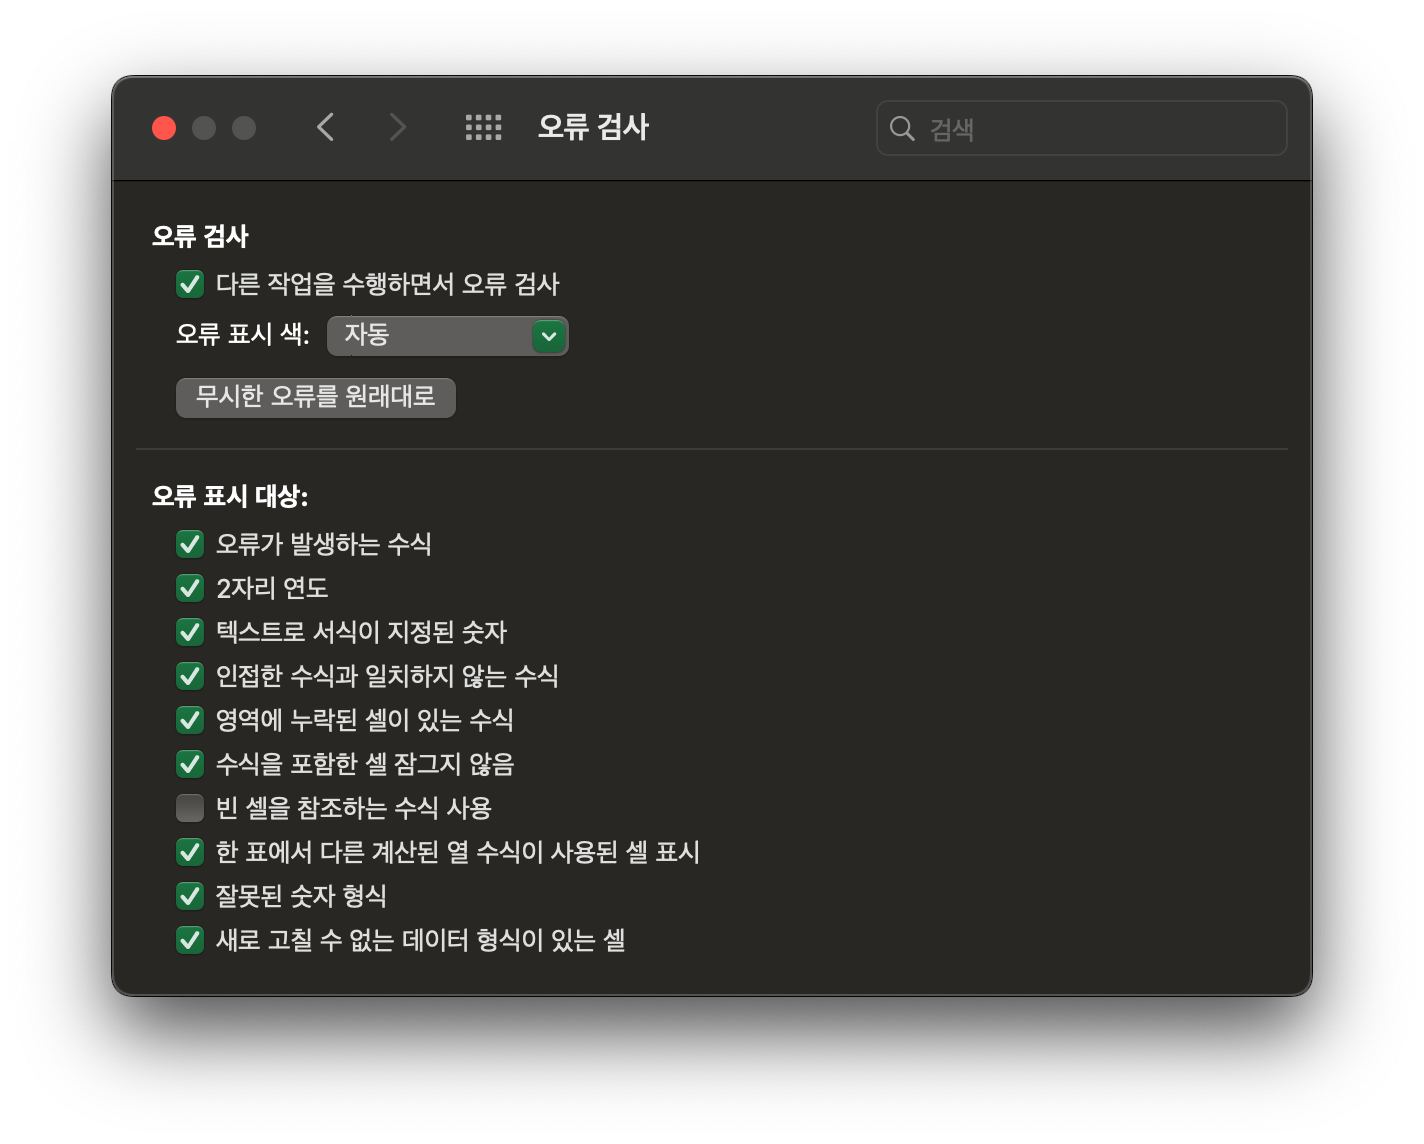Uncheck 오류가 발생하는 수식

pos(190,544)
